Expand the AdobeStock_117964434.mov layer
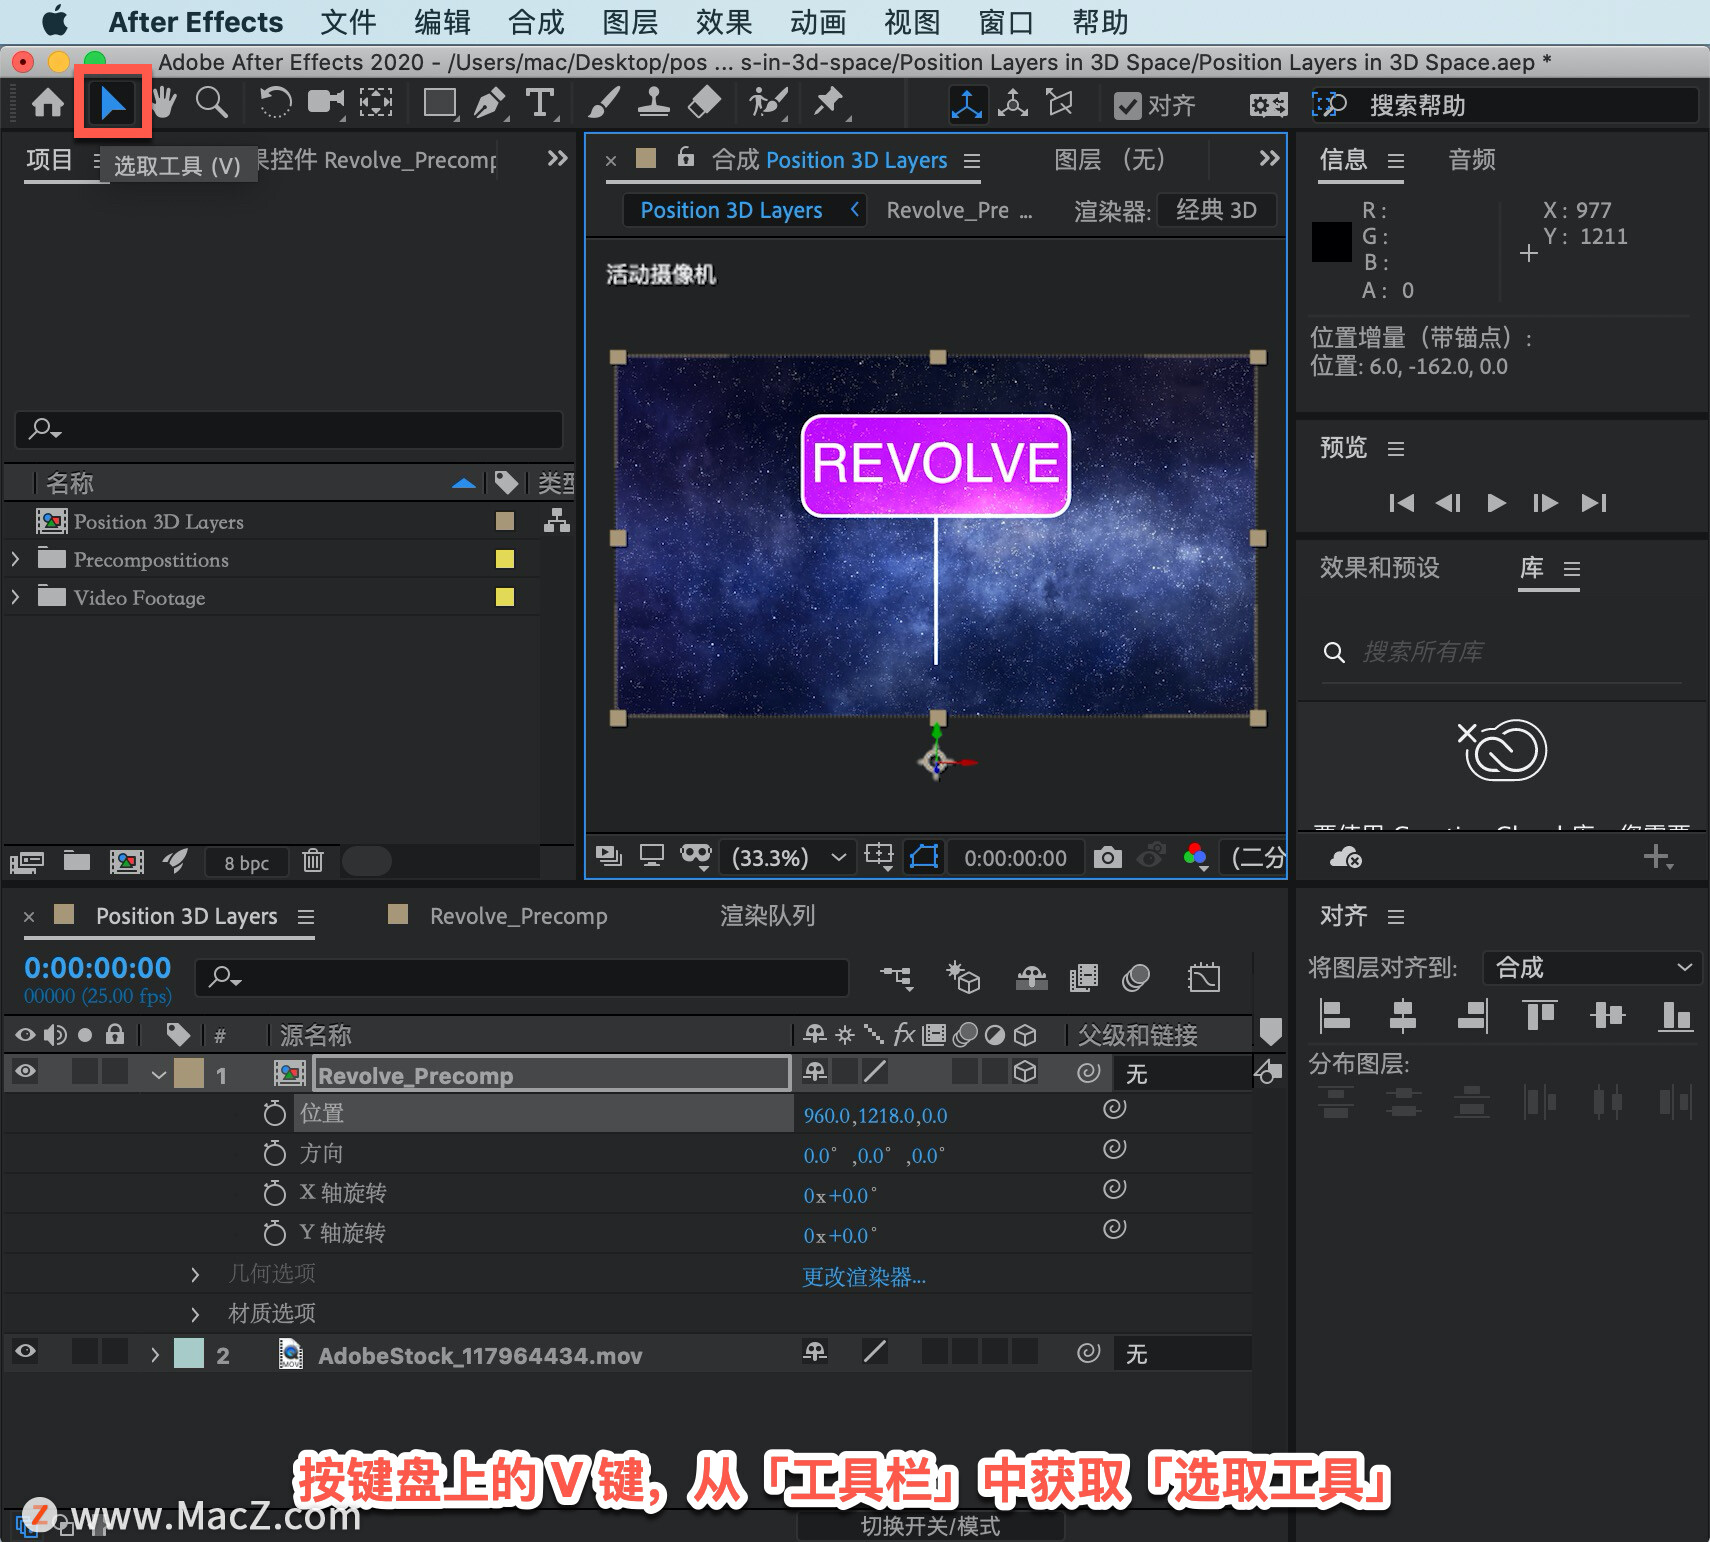Viewport: 1710px width, 1542px height. click(x=155, y=1355)
